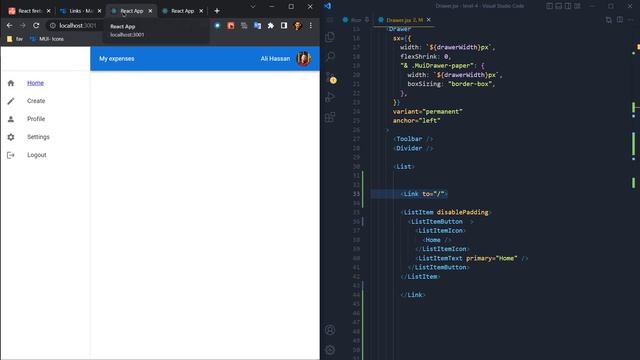The image size is (640, 360).
Task: Open the fav bookmarks folder
Action: 15,39
